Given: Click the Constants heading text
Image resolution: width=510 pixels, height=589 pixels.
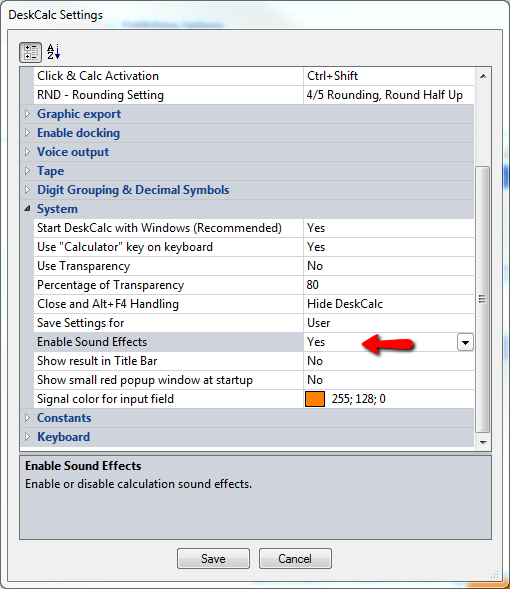Looking at the screenshot, I should tap(64, 418).
